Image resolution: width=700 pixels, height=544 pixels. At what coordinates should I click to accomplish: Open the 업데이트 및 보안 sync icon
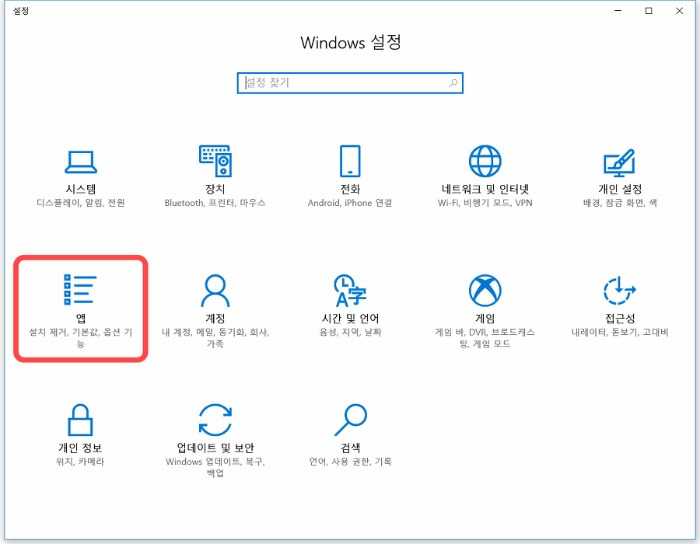(x=215, y=419)
